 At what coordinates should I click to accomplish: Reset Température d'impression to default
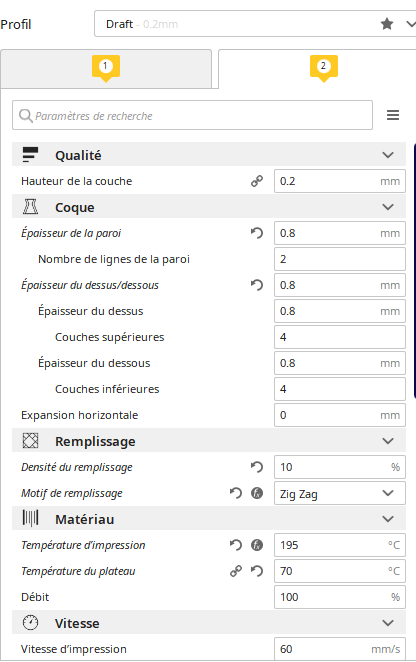pos(236,545)
